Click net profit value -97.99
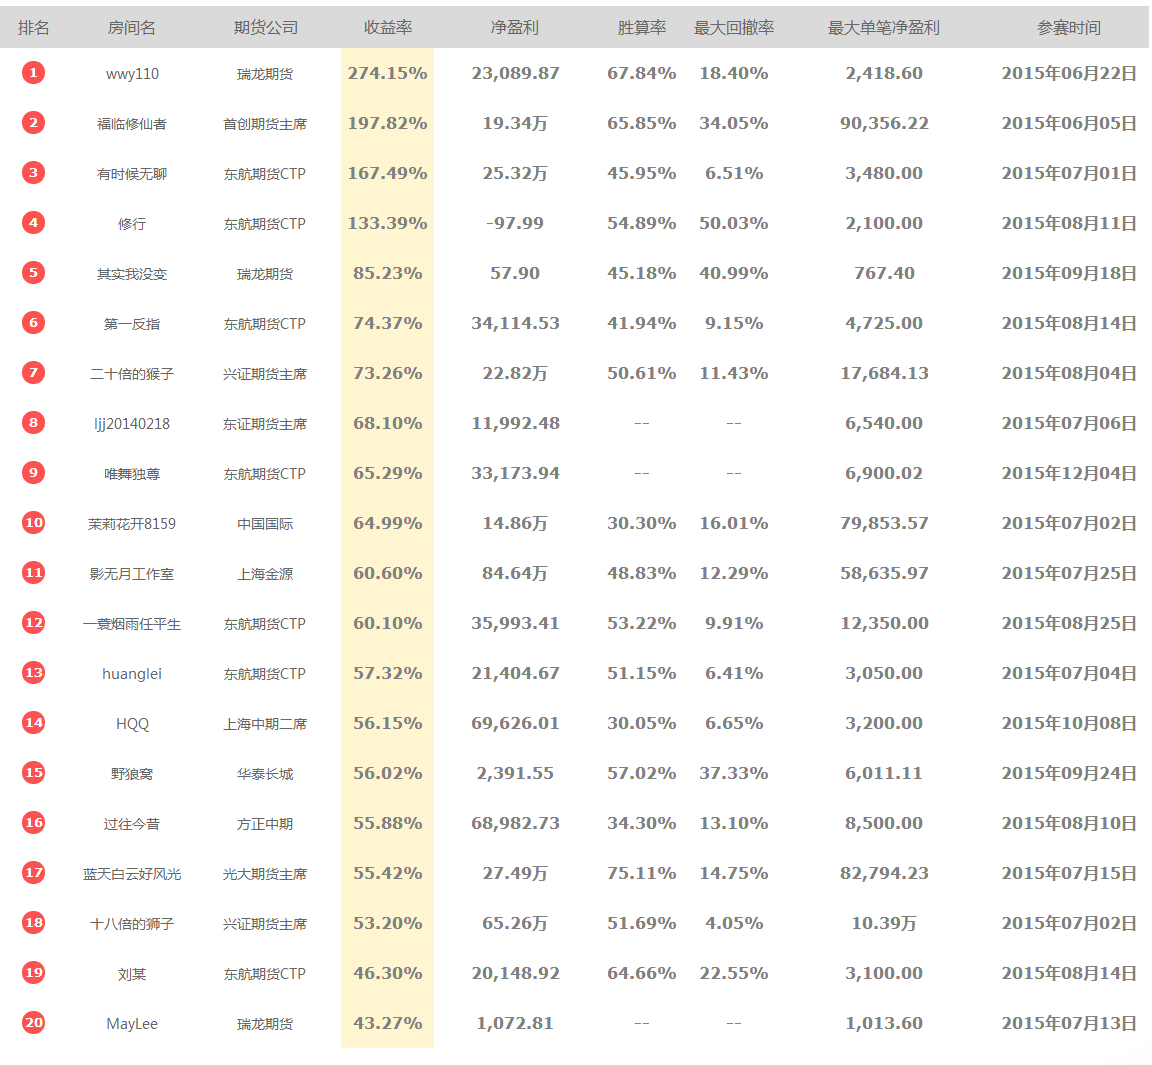This screenshot has width=1152, height=1065. coord(515,223)
